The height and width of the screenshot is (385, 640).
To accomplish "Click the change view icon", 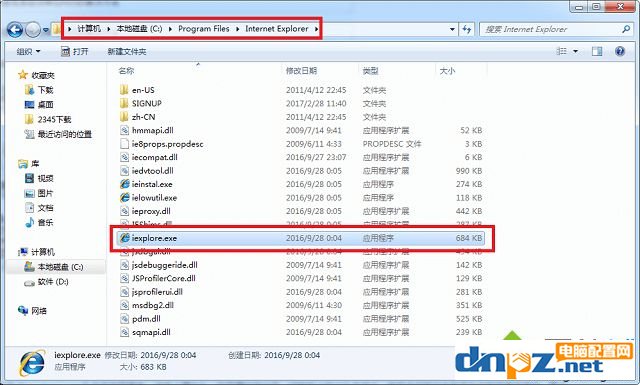I will 562,51.
